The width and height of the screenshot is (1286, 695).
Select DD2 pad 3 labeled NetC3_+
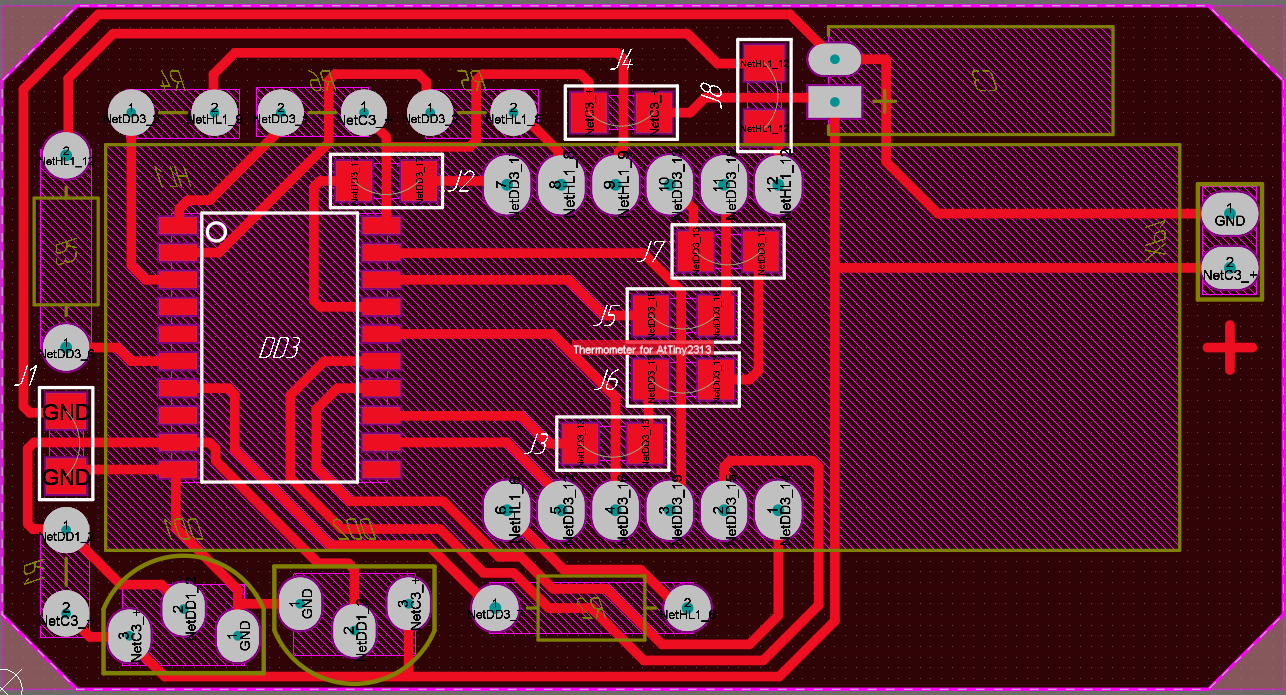click(408, 603)
